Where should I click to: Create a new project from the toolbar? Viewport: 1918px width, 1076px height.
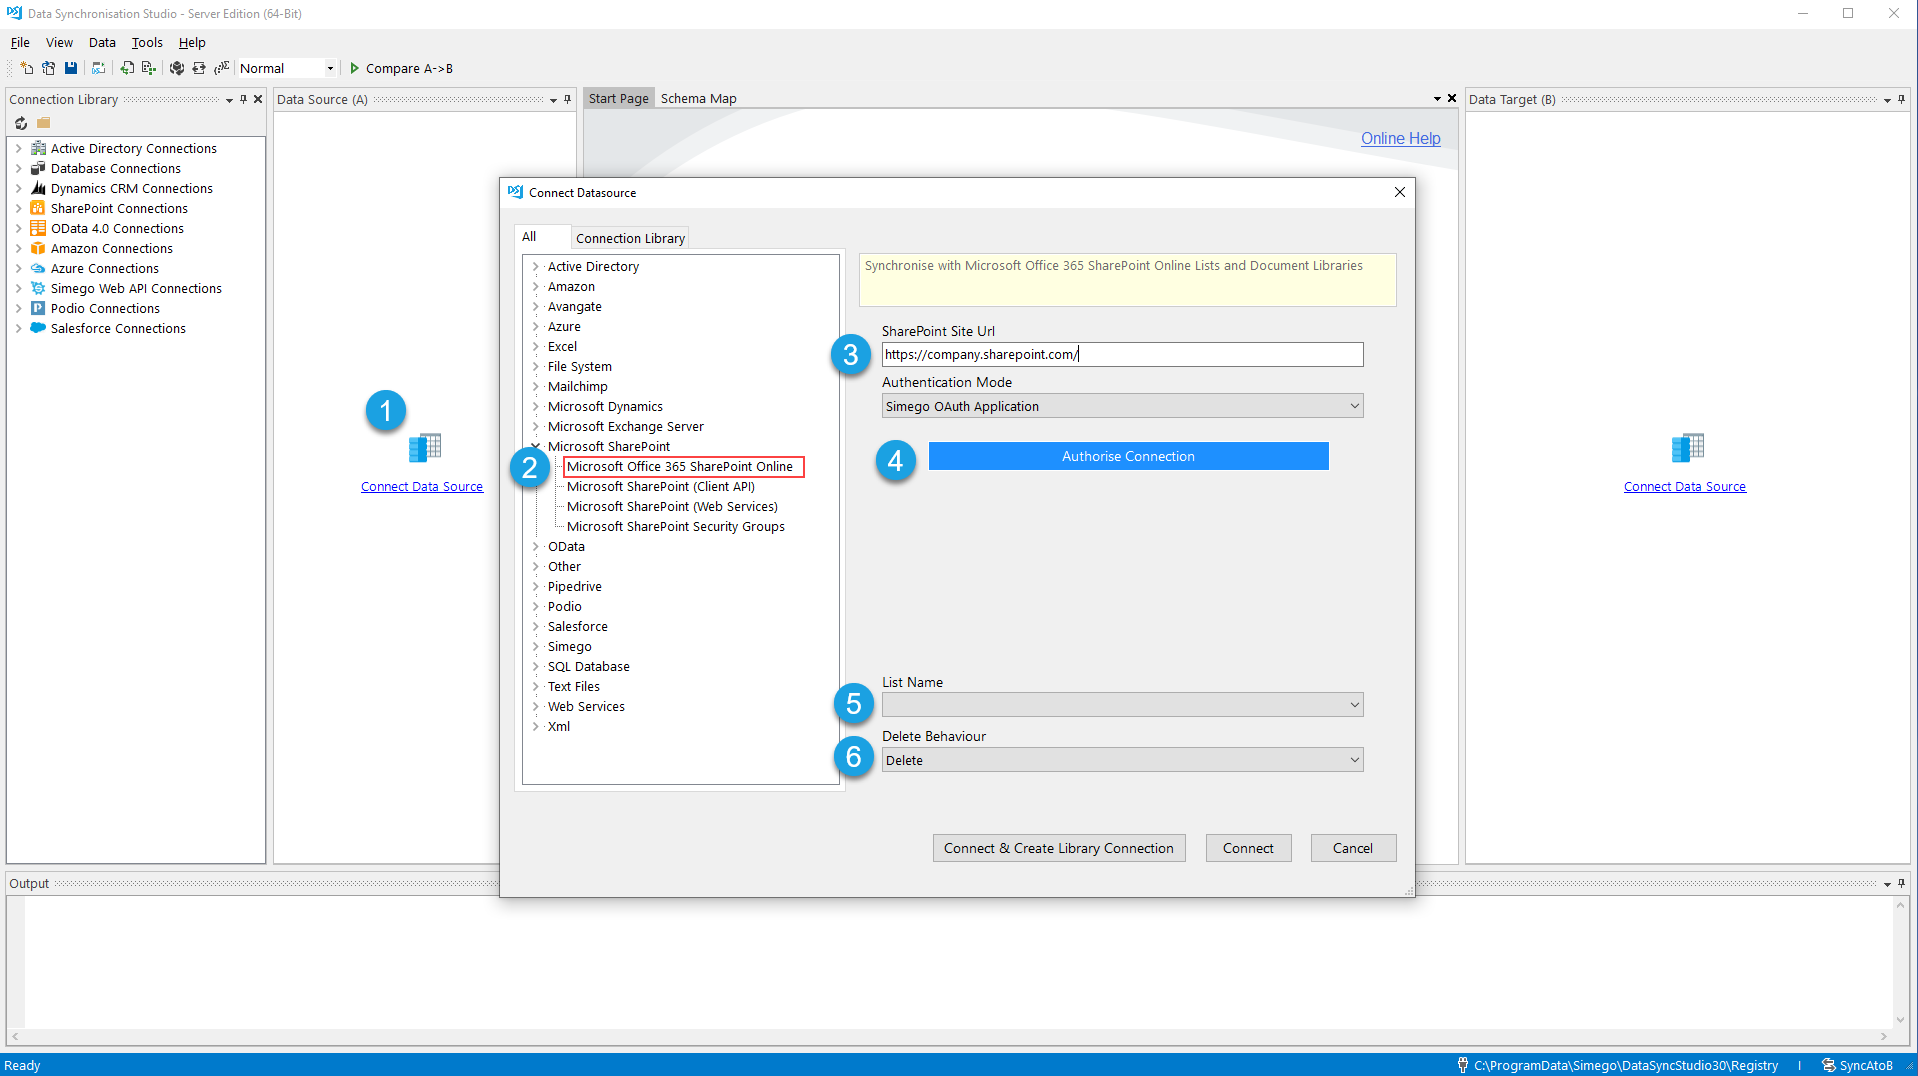27,68
